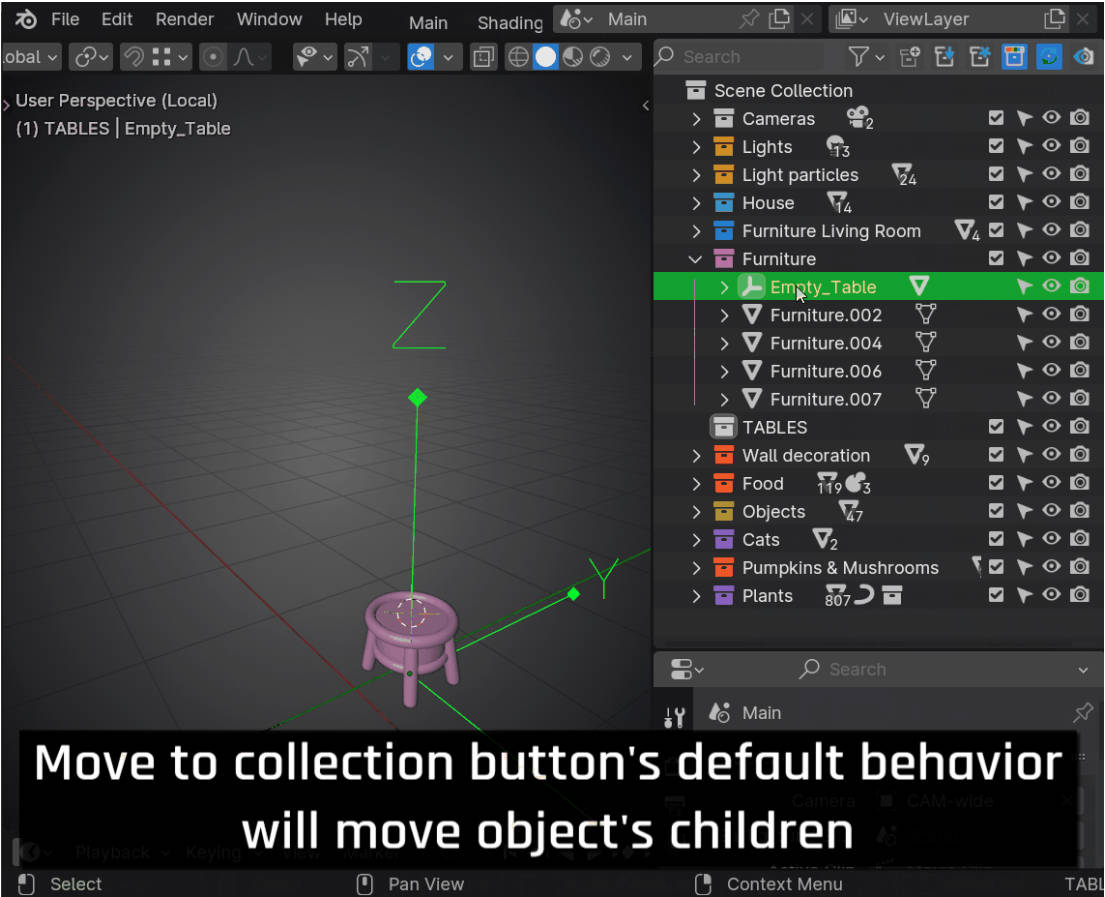Toggle X-Ray mode in the viewport header

tap(483, 57)
